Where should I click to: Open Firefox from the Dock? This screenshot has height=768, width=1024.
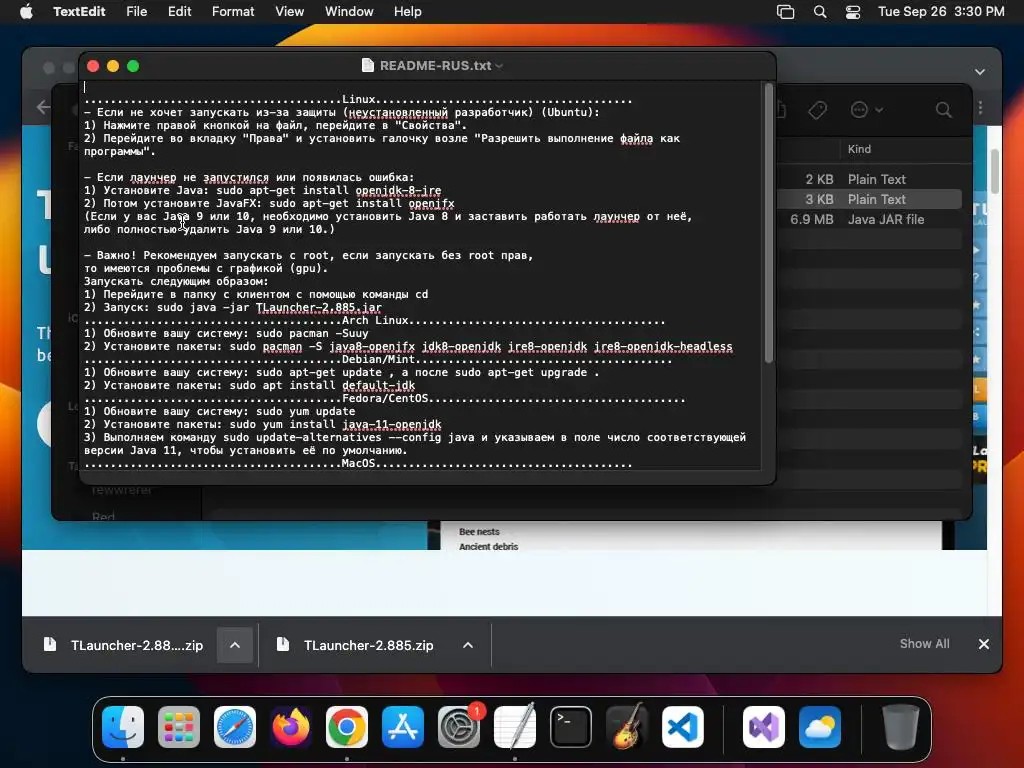point(291,727)
